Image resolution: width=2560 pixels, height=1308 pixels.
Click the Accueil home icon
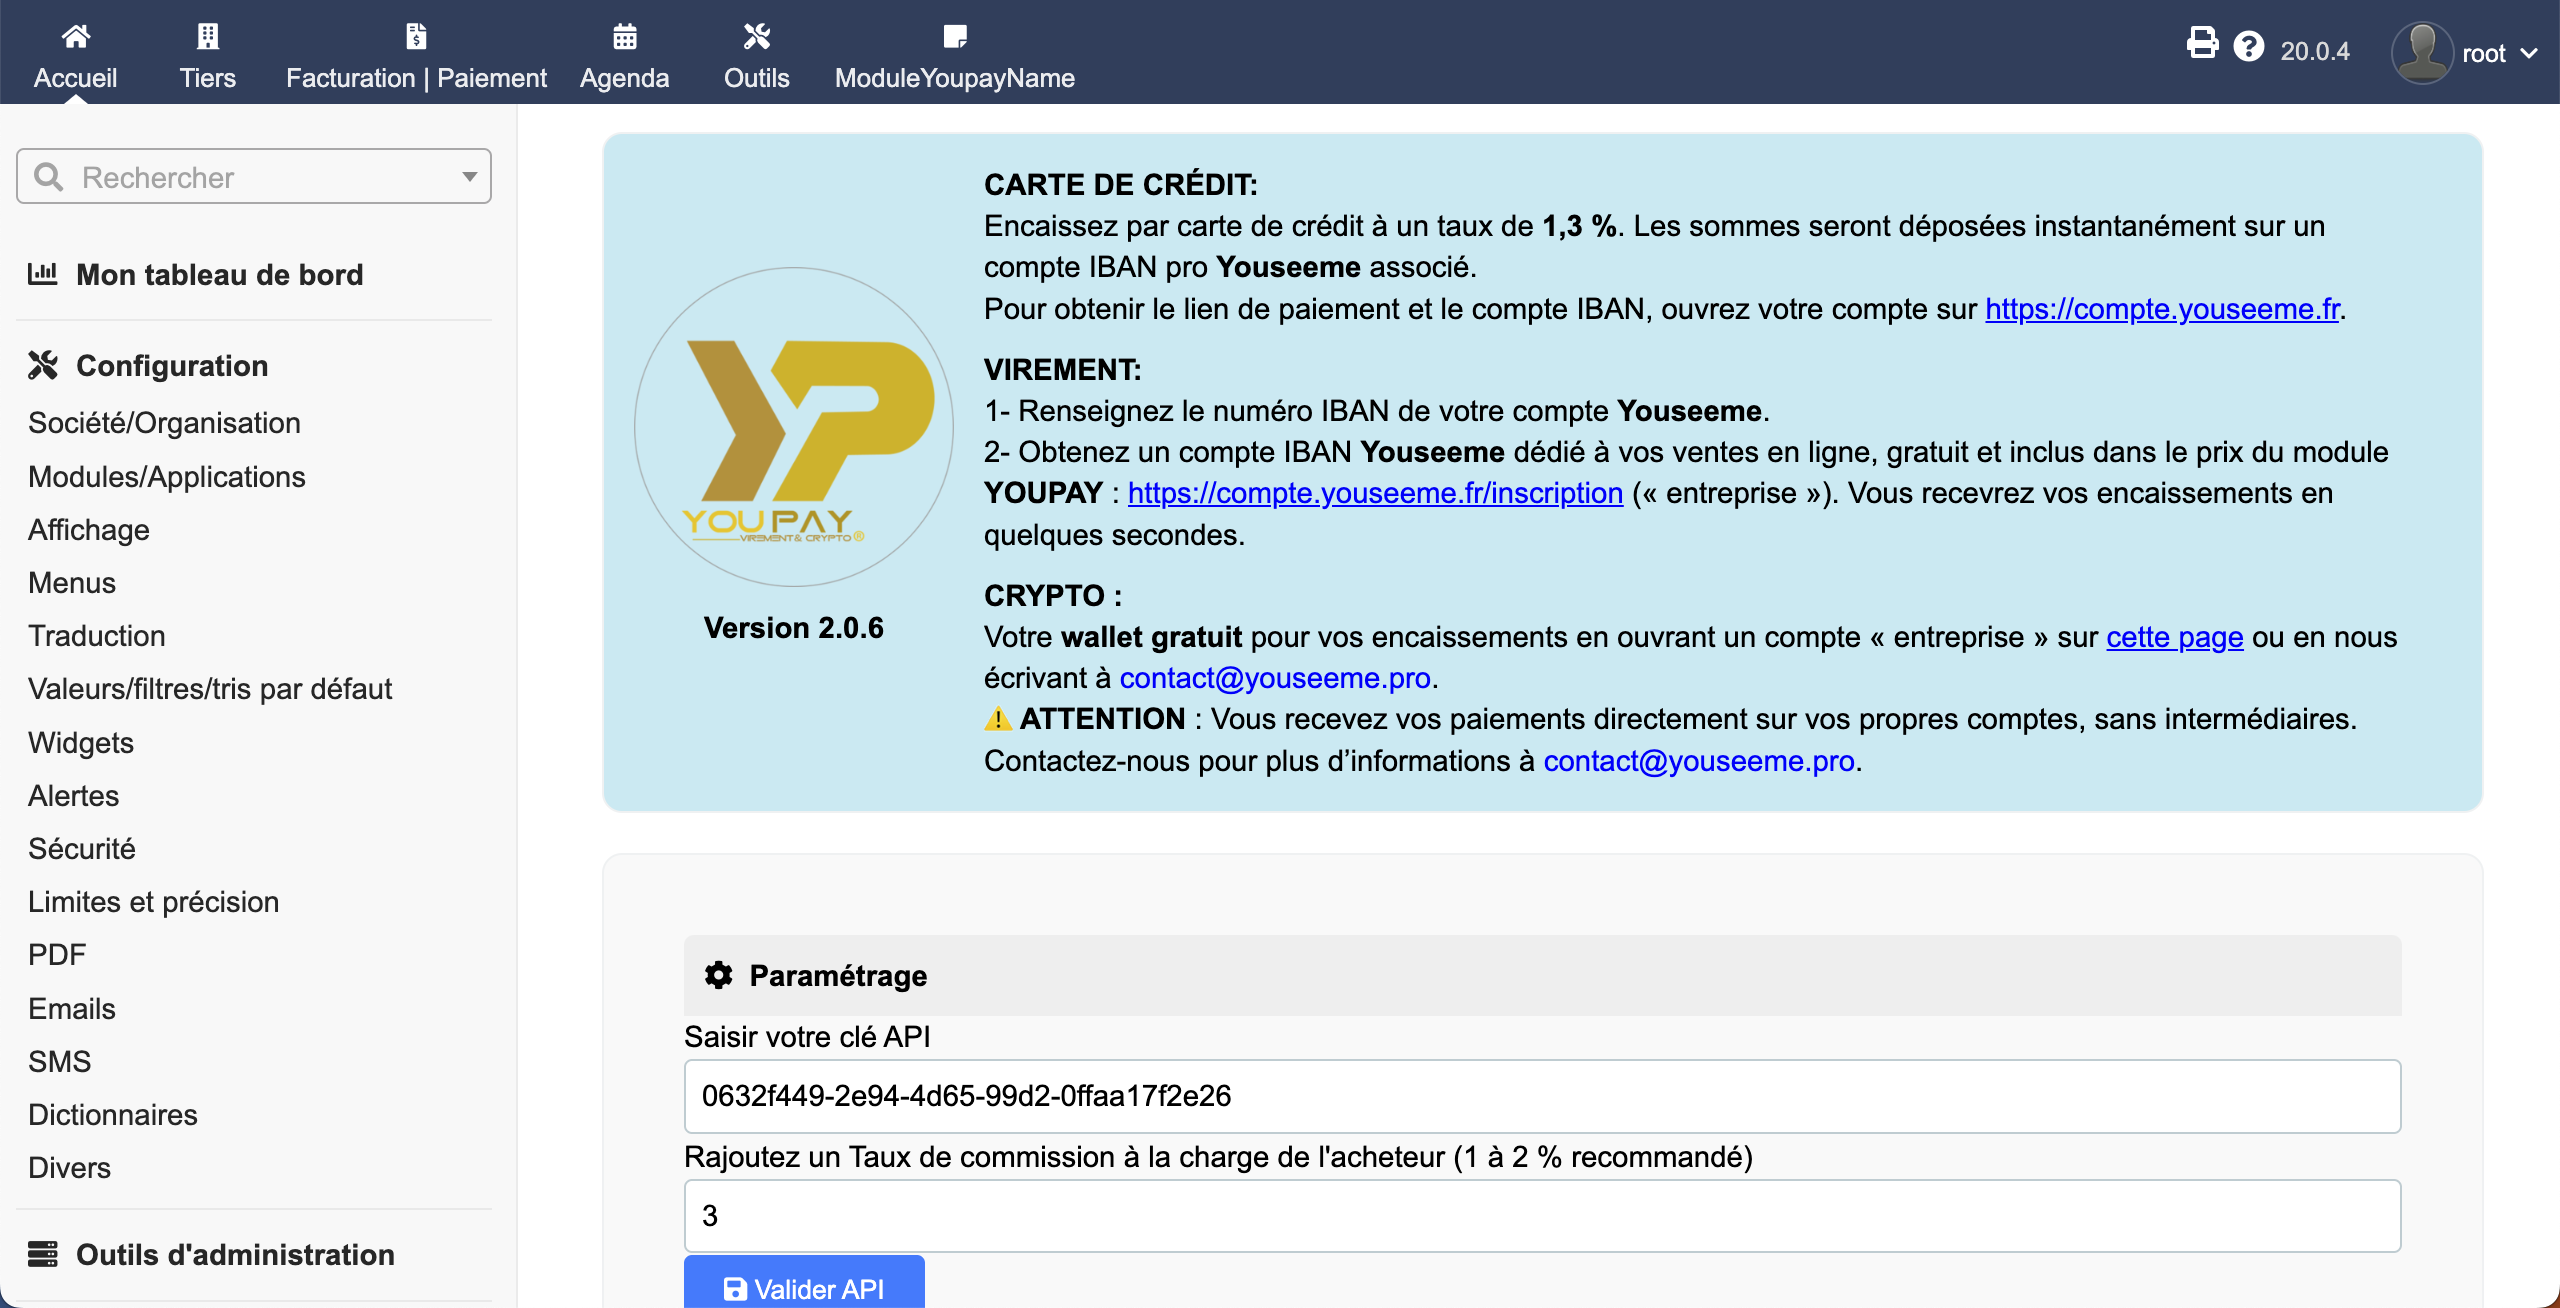tap(76, 37)
